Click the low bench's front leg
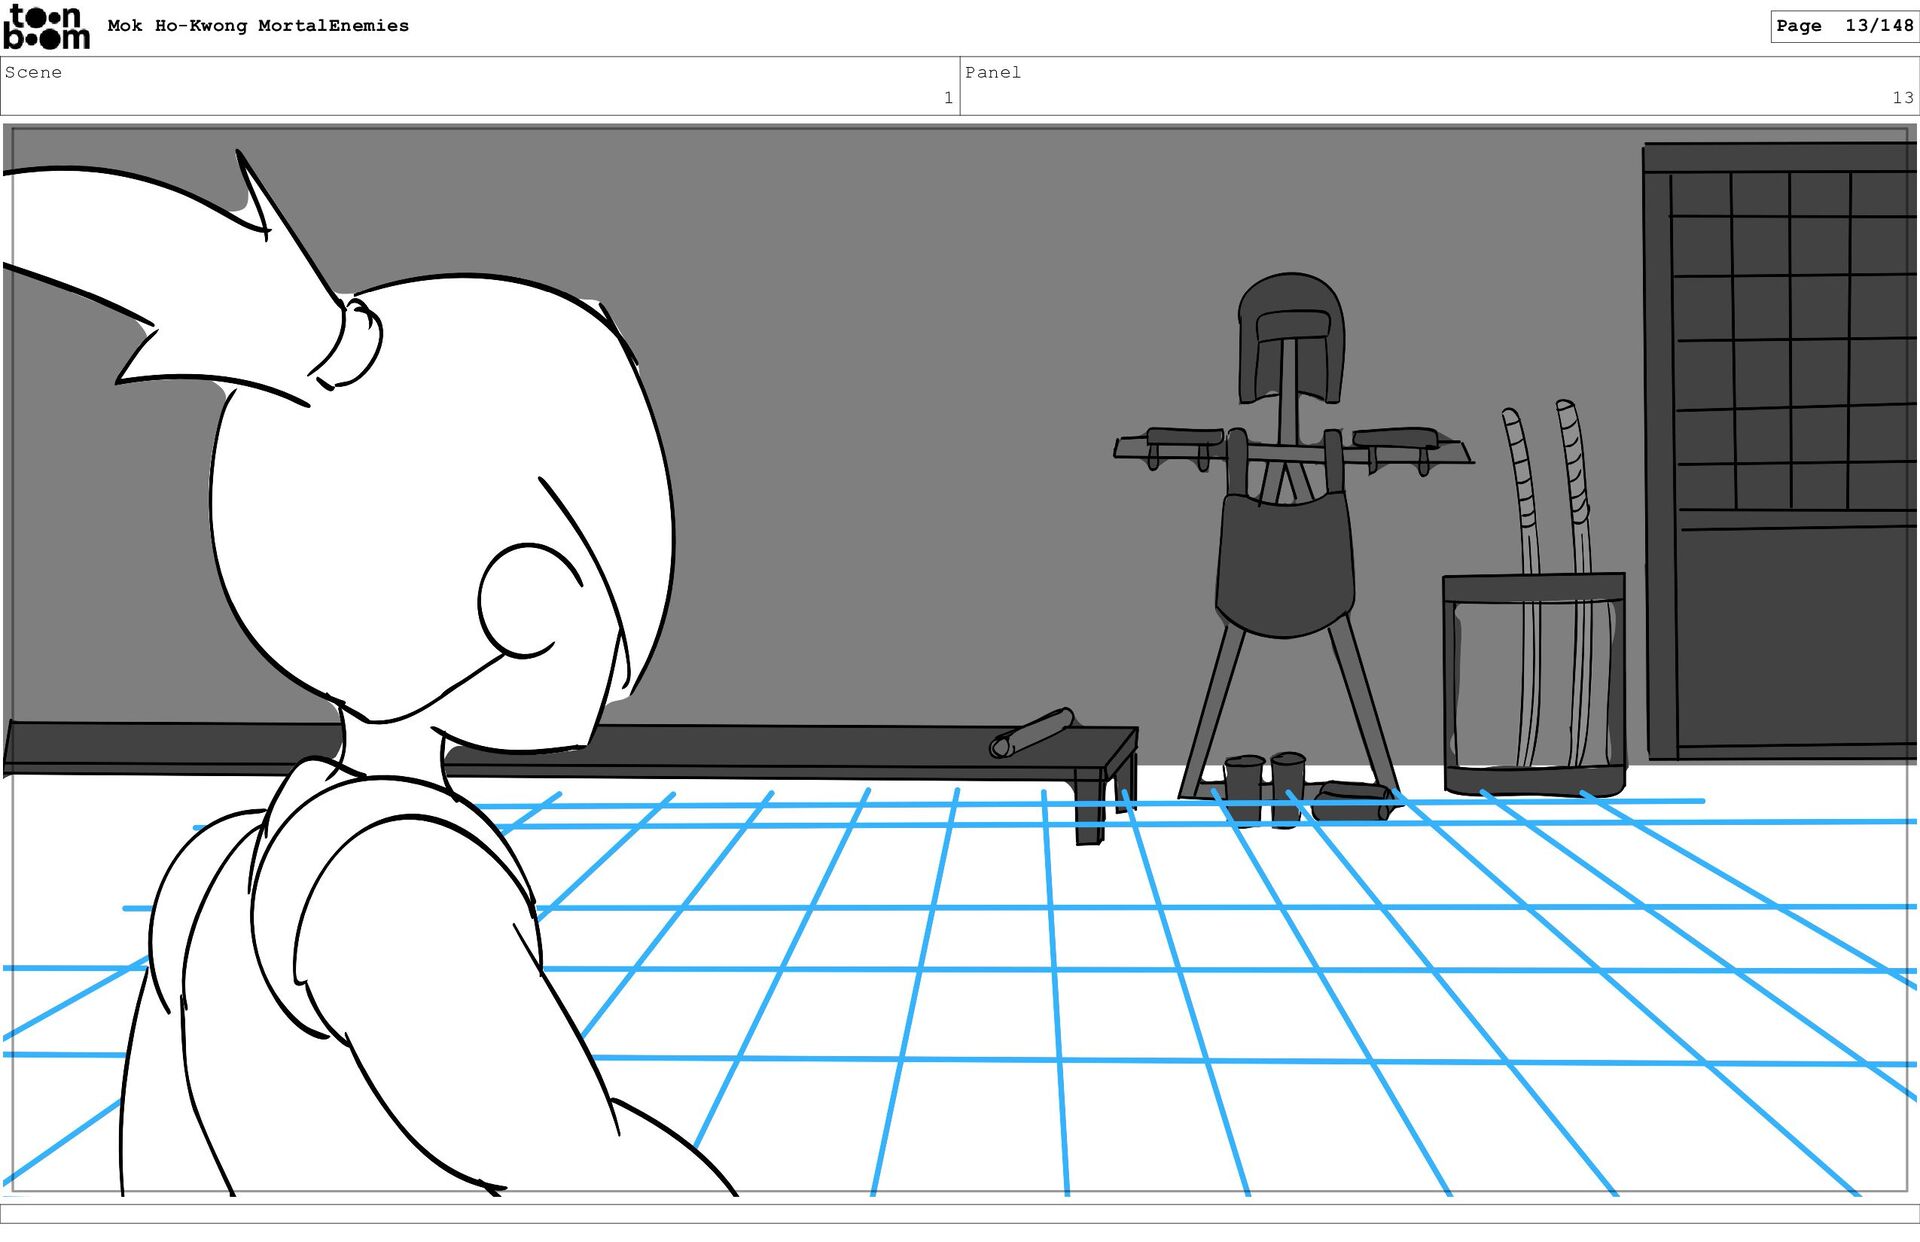 [x=1090, y=812]
